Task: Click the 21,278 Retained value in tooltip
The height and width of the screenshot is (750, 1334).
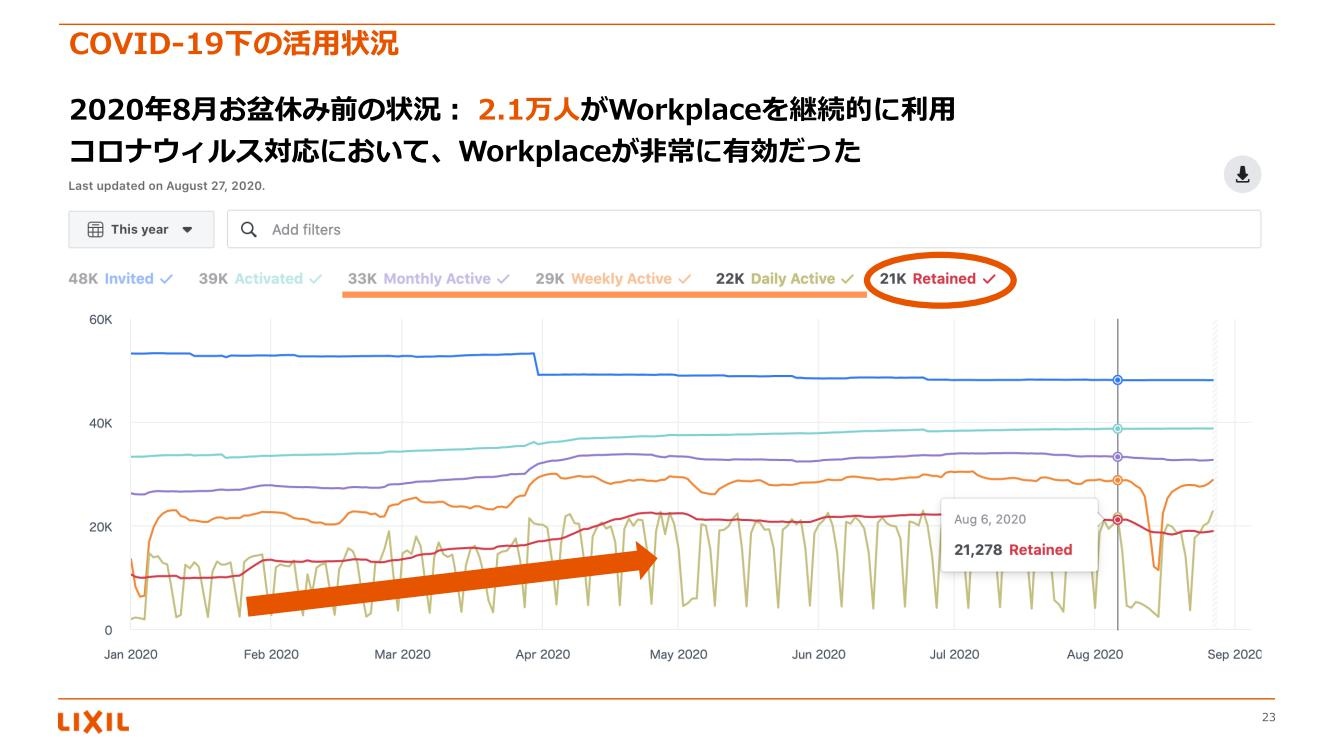Action: [1012, 550]
